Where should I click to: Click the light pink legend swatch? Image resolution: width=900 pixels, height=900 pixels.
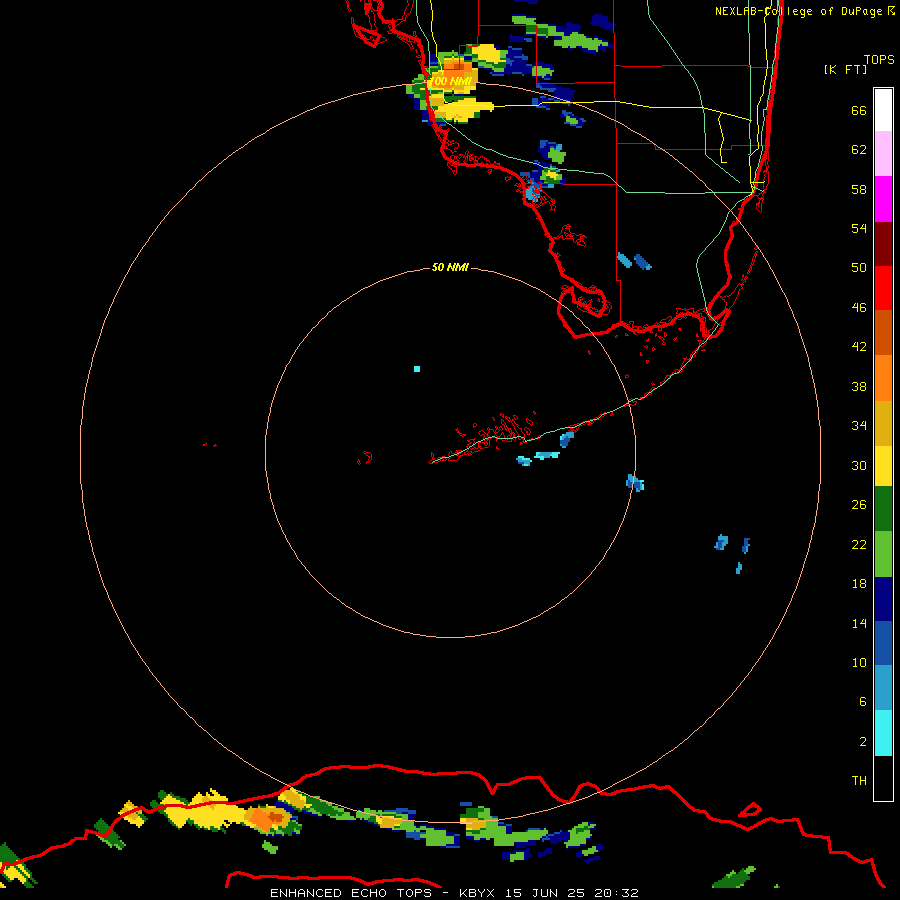pos(883,154)
